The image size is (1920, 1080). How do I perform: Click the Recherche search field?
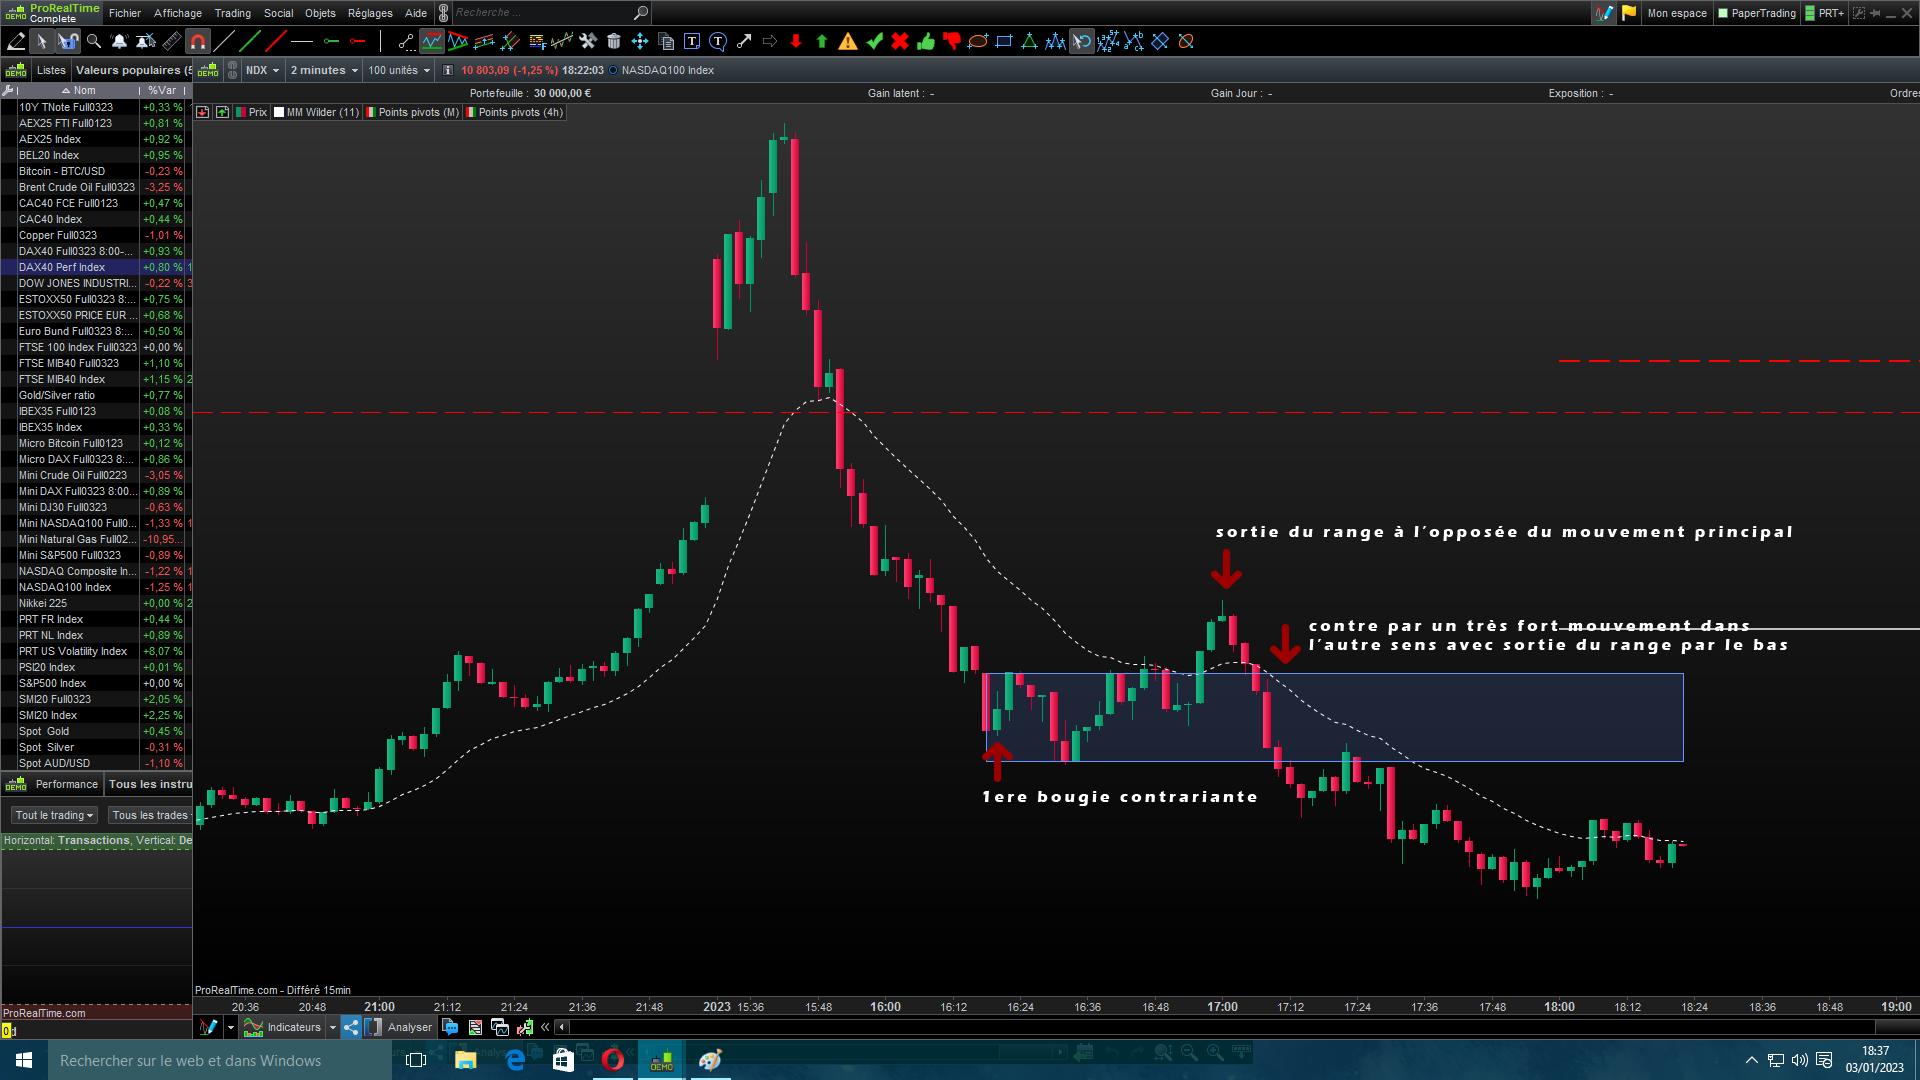click(540, 13)
